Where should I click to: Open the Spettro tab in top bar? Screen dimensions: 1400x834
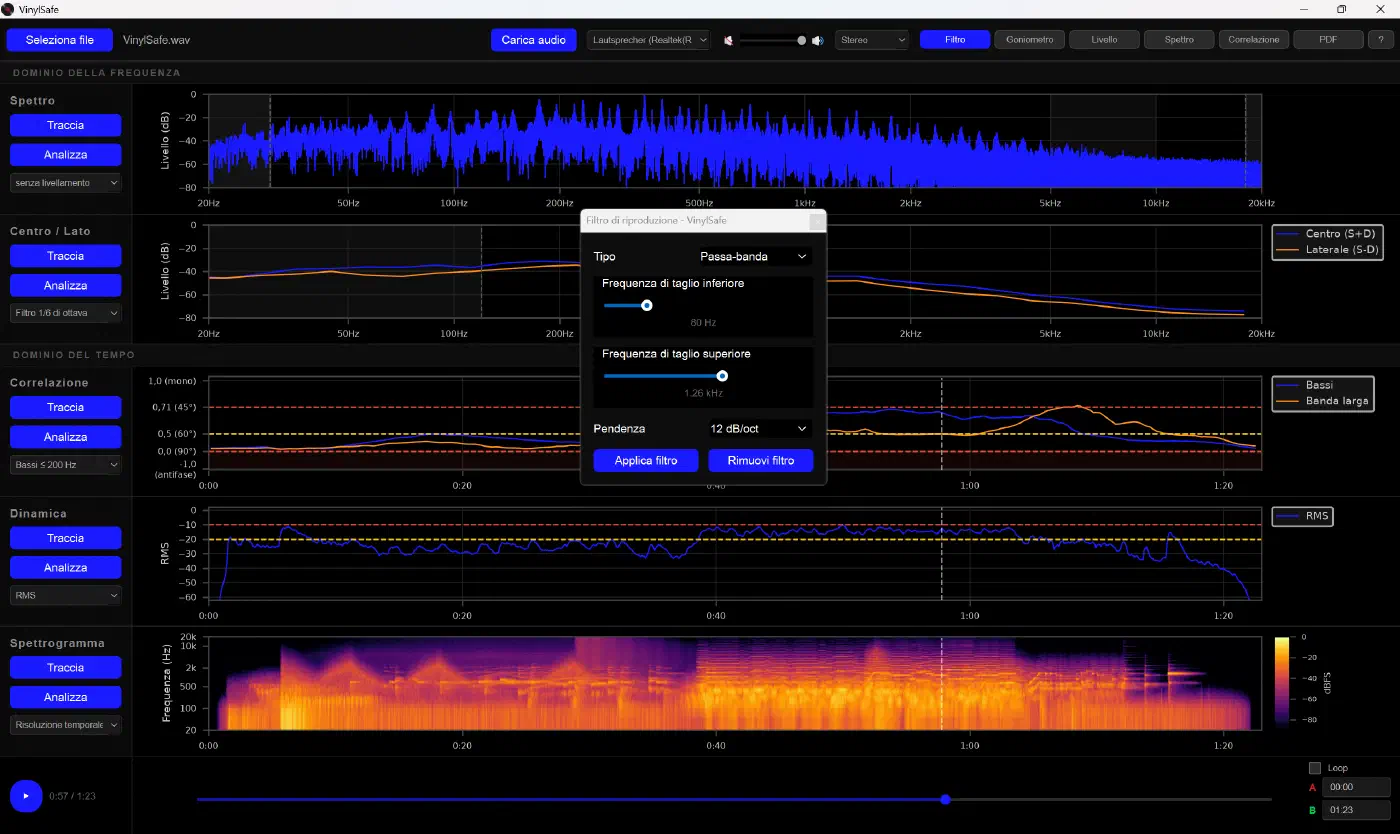tap(1180, 40)
